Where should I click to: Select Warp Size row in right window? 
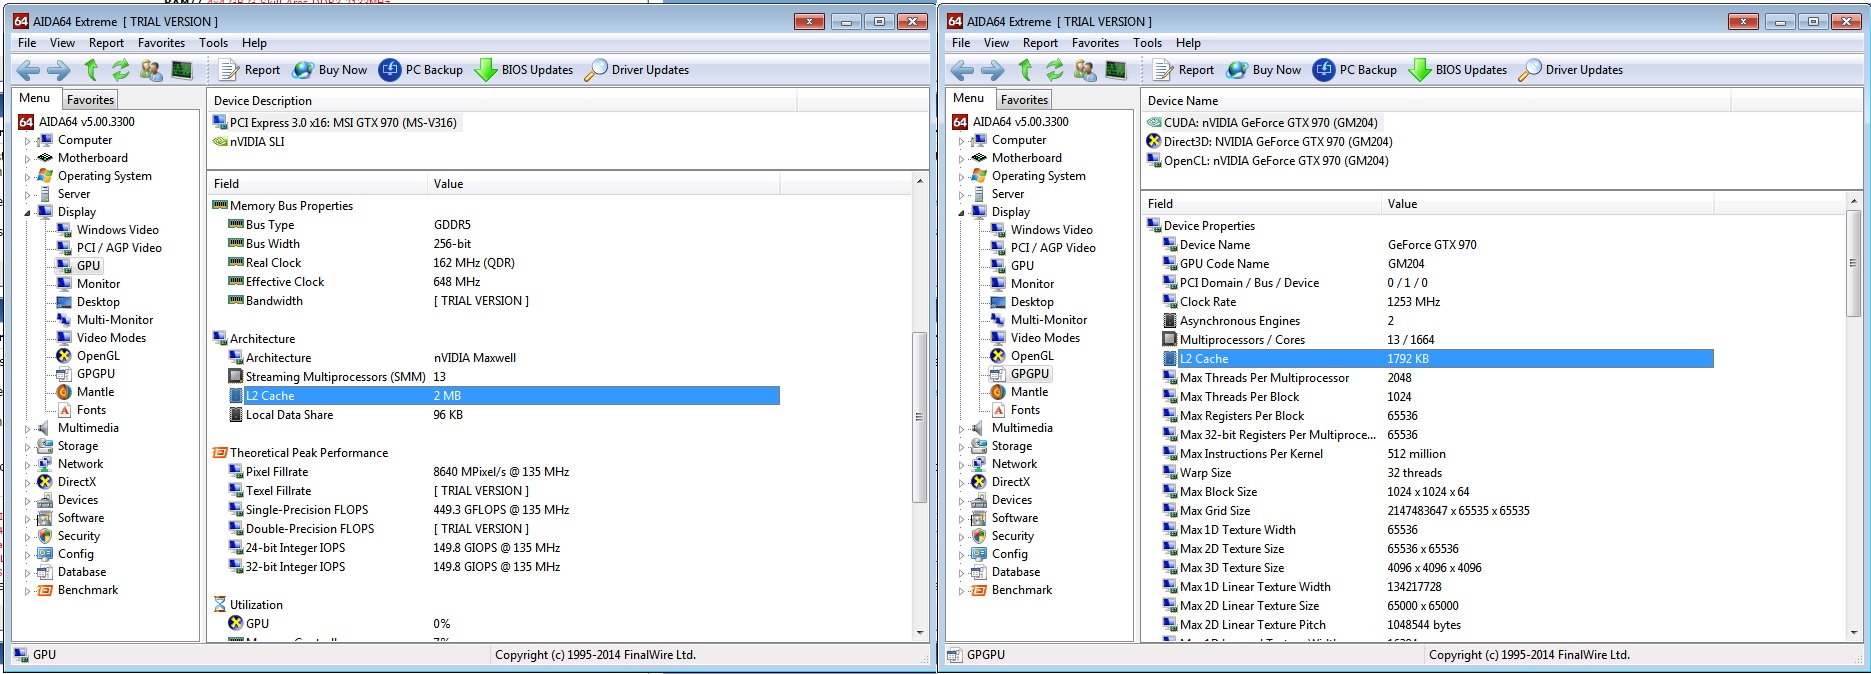click(x=1437, y=473)
